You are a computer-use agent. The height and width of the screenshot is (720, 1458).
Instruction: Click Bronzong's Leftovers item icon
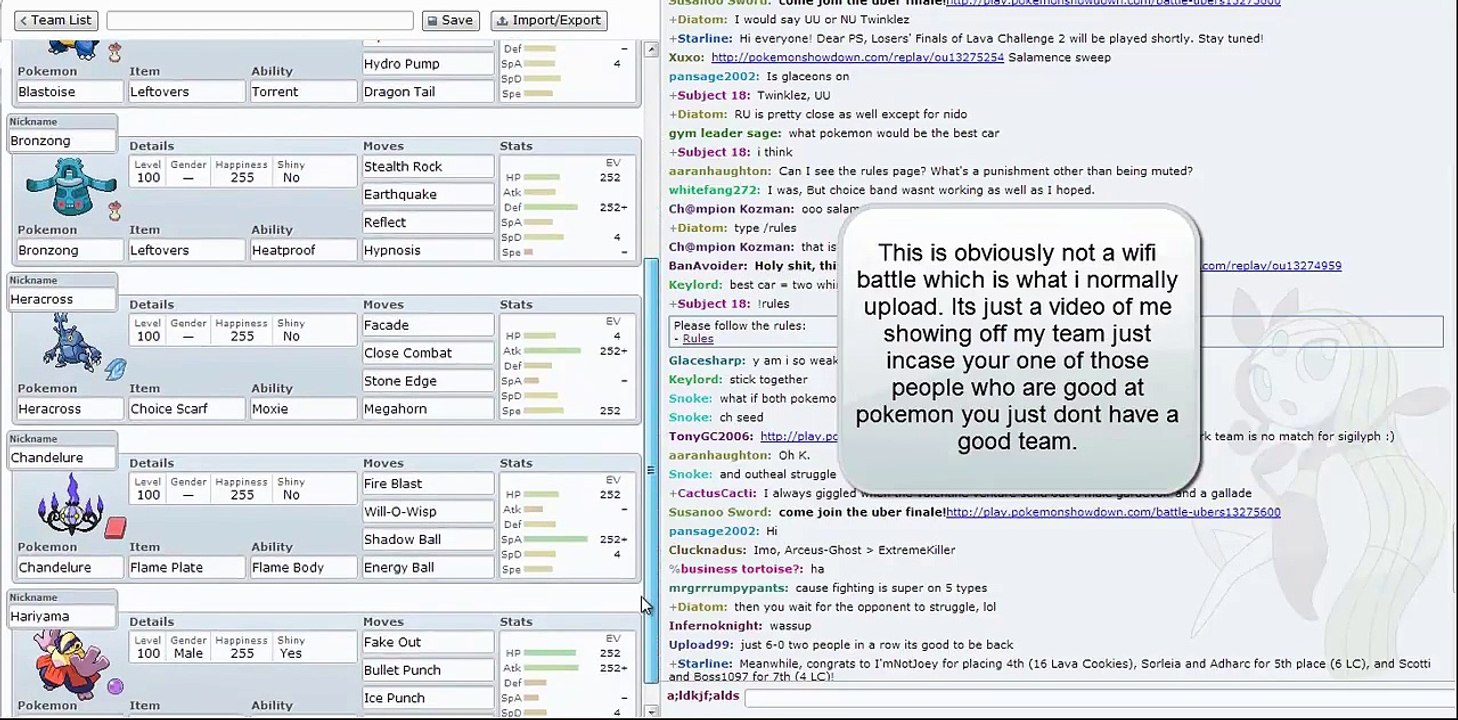114,211
